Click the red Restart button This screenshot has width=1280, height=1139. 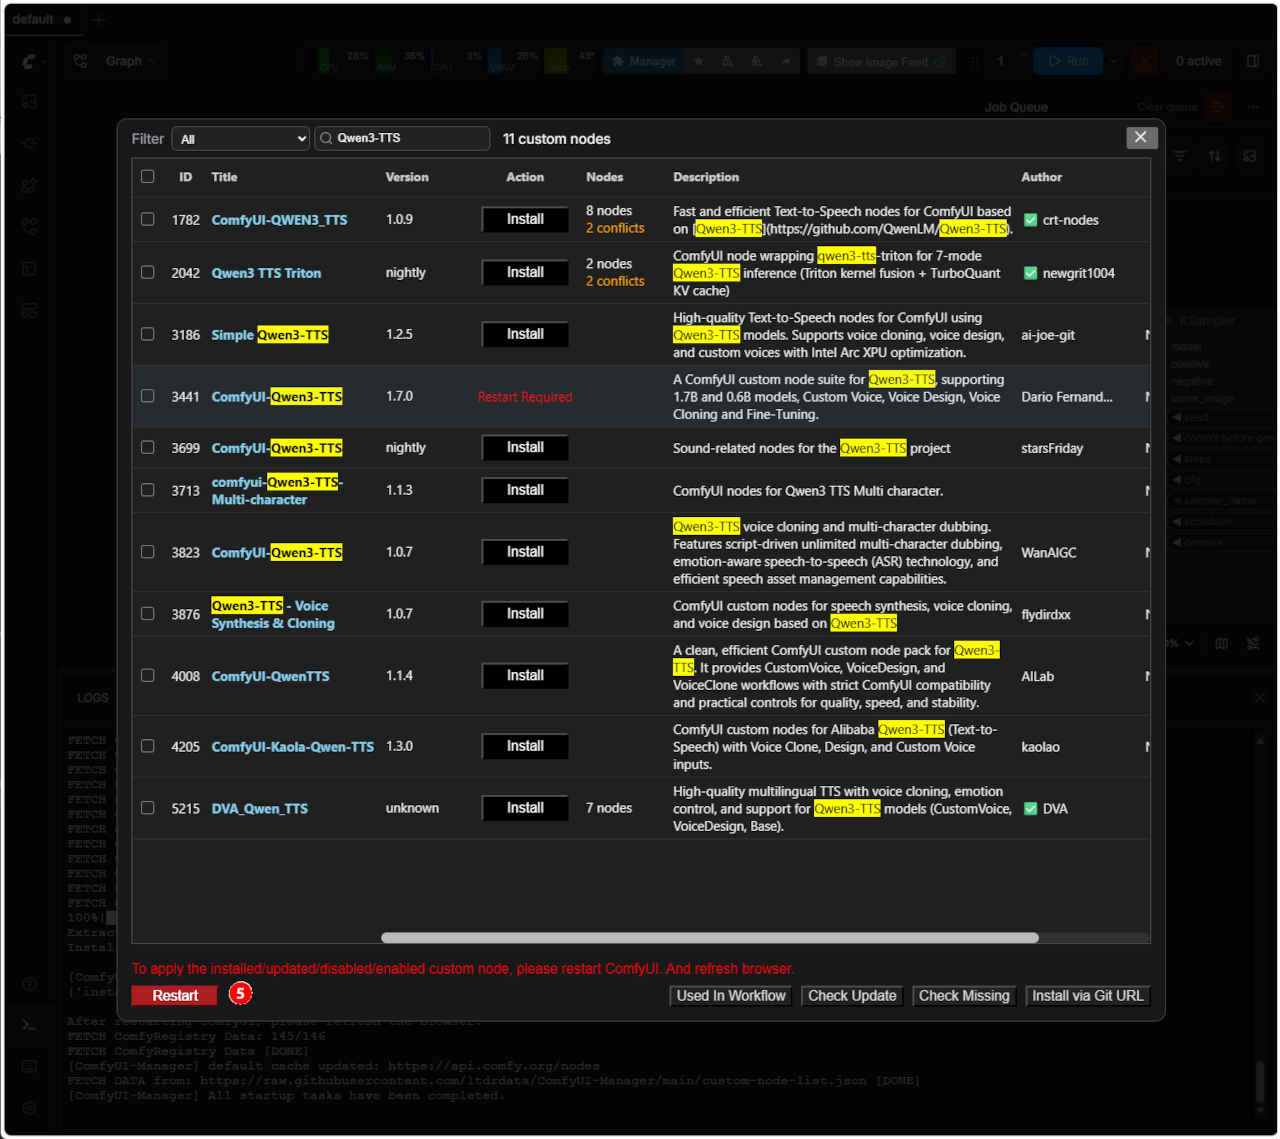pos(174,995)
